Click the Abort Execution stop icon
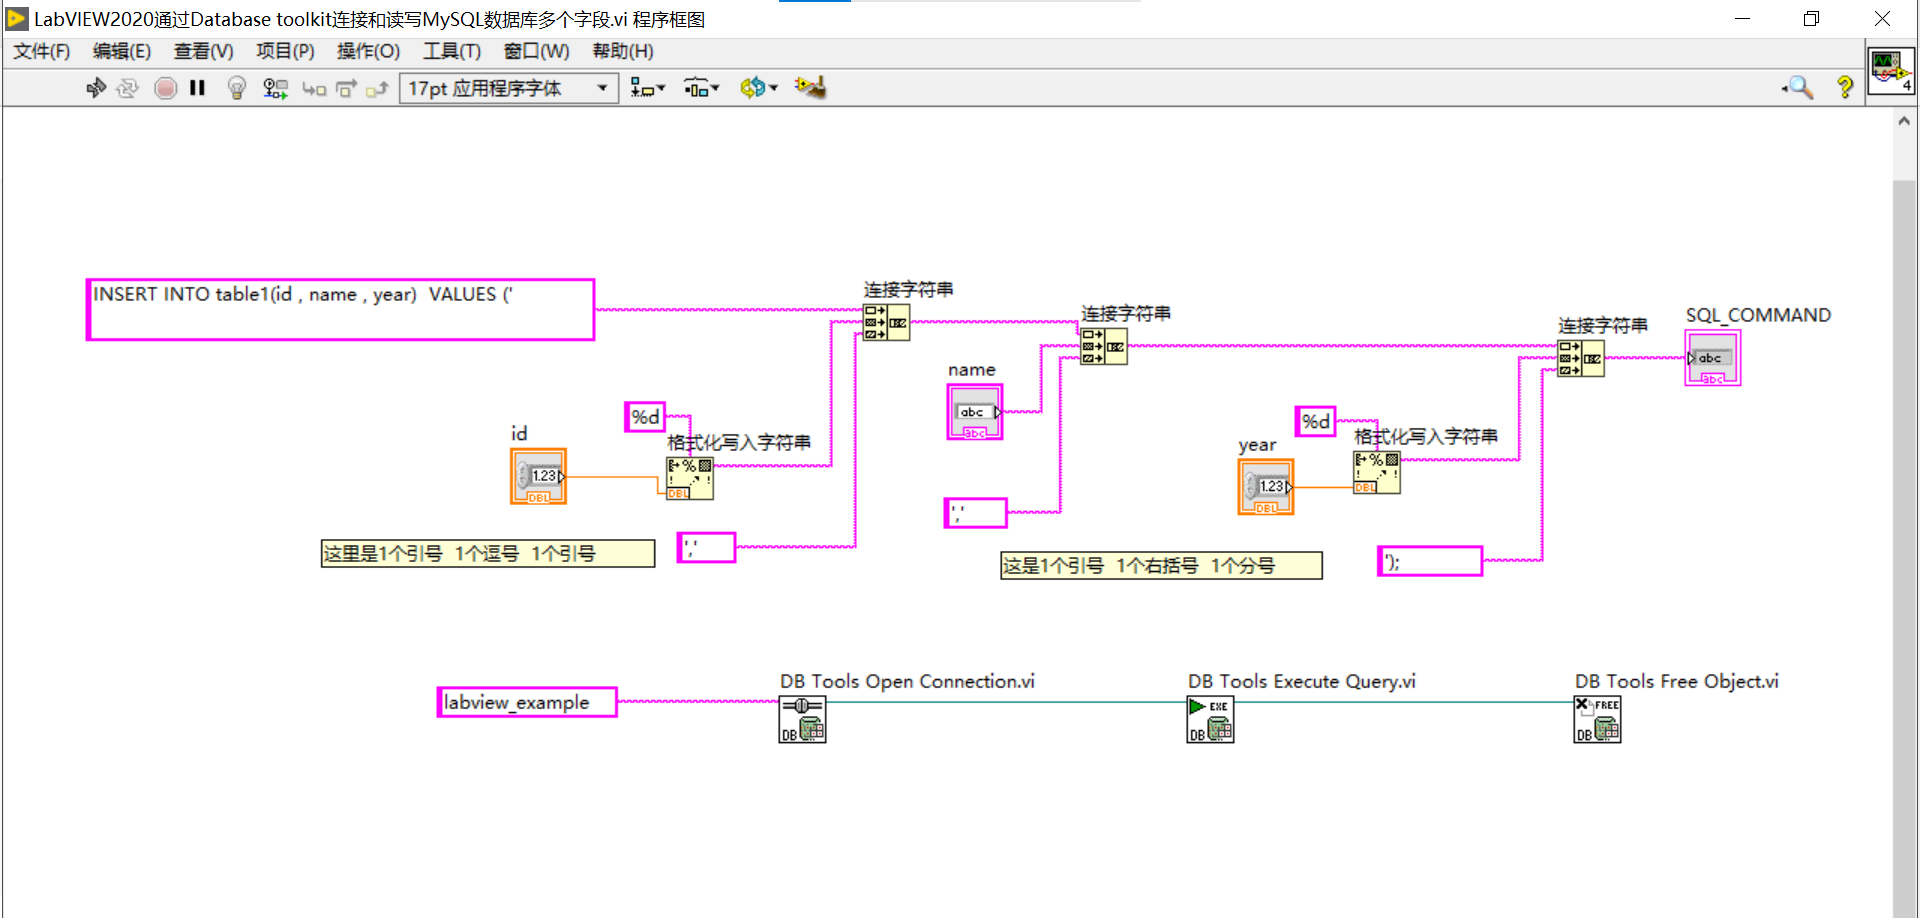The height and width of the screenshot is (918, 1920). click(x=165, y=88)
